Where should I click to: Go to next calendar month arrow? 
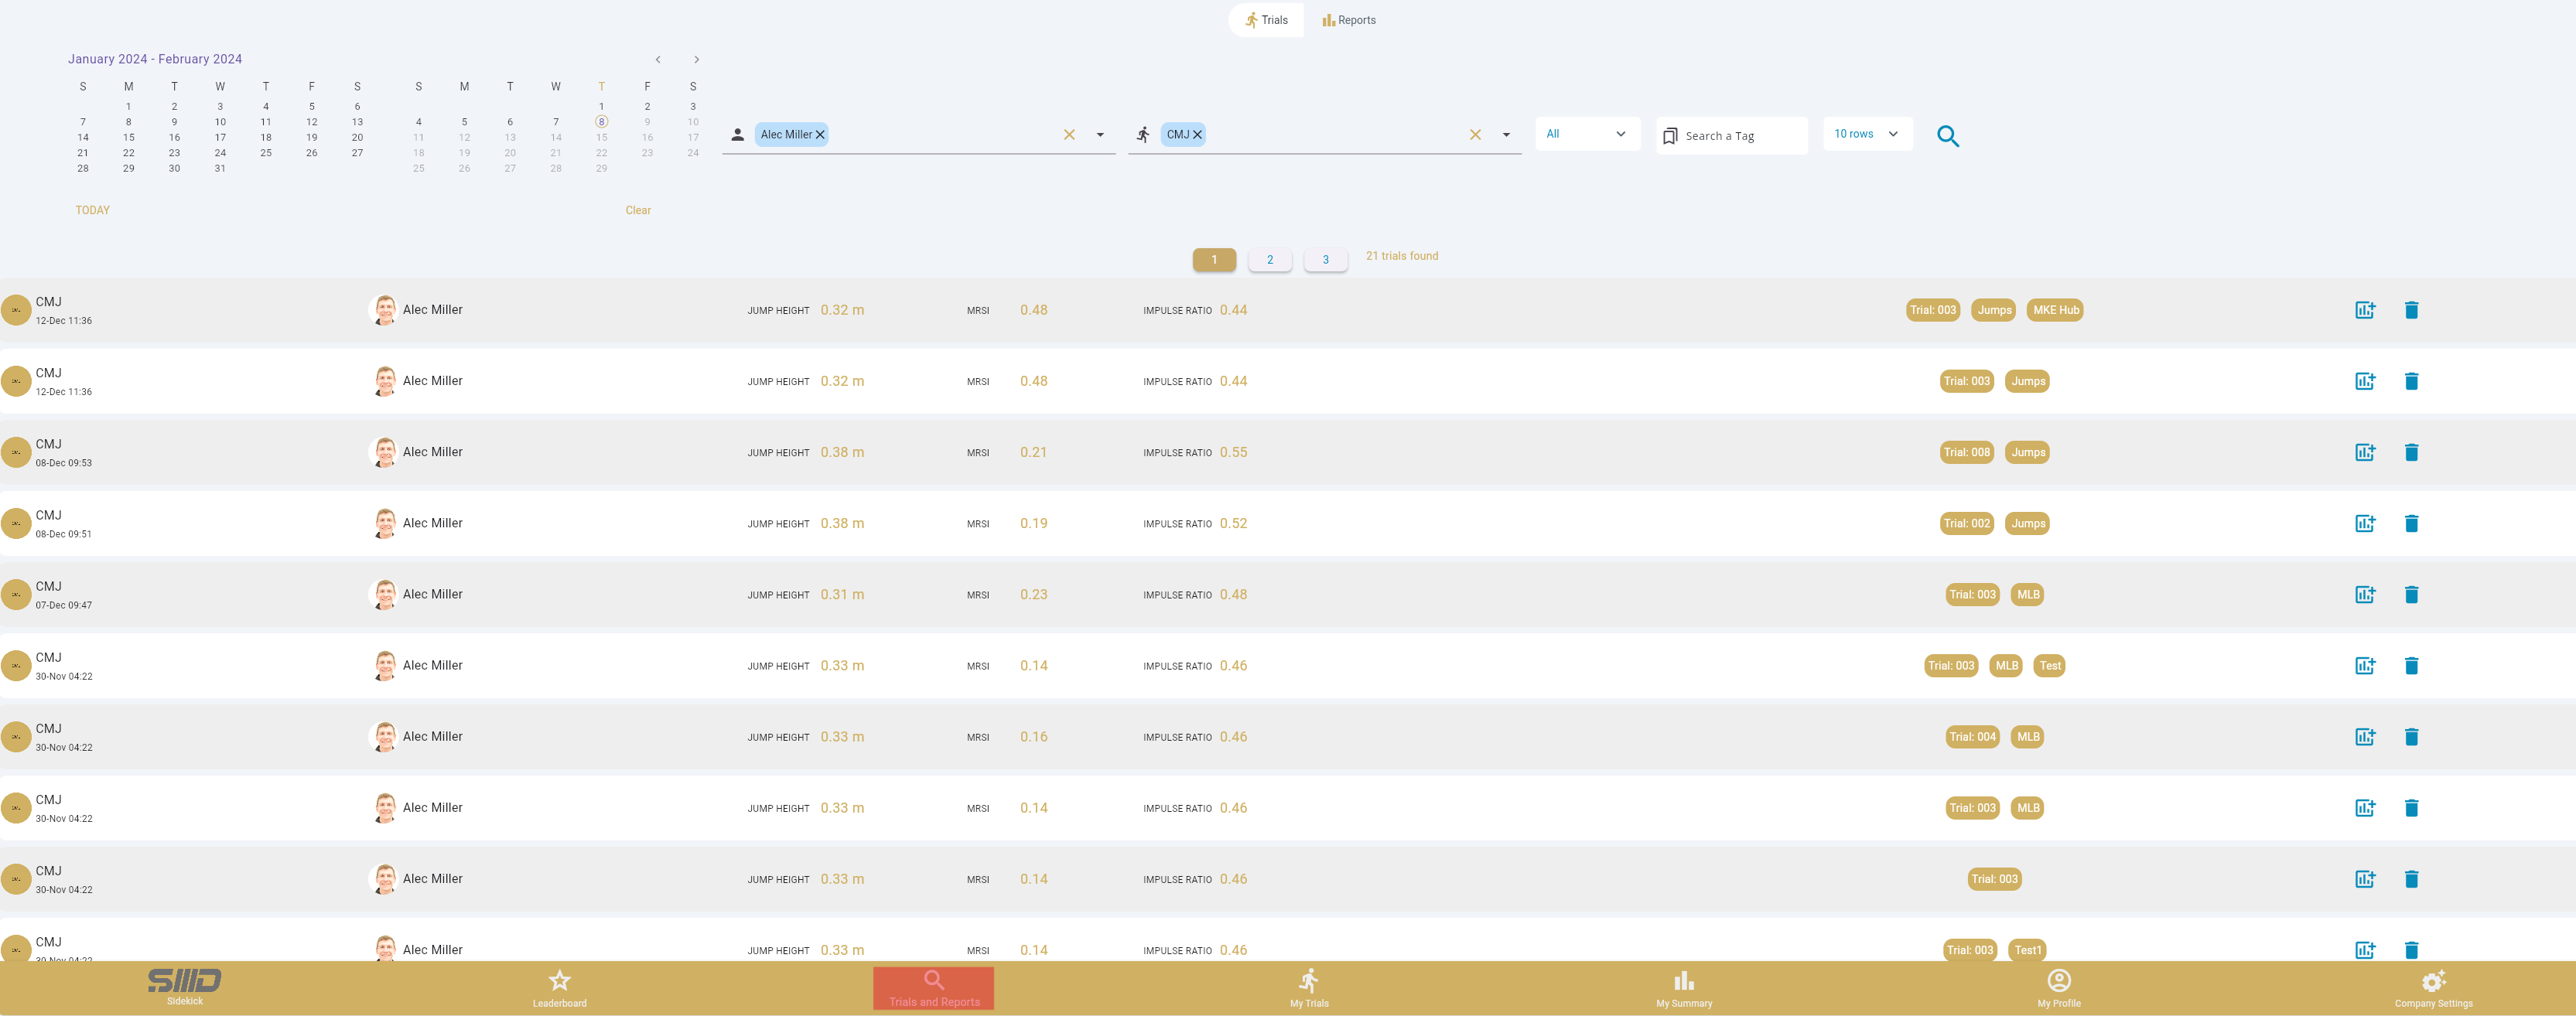click(696, 60)
